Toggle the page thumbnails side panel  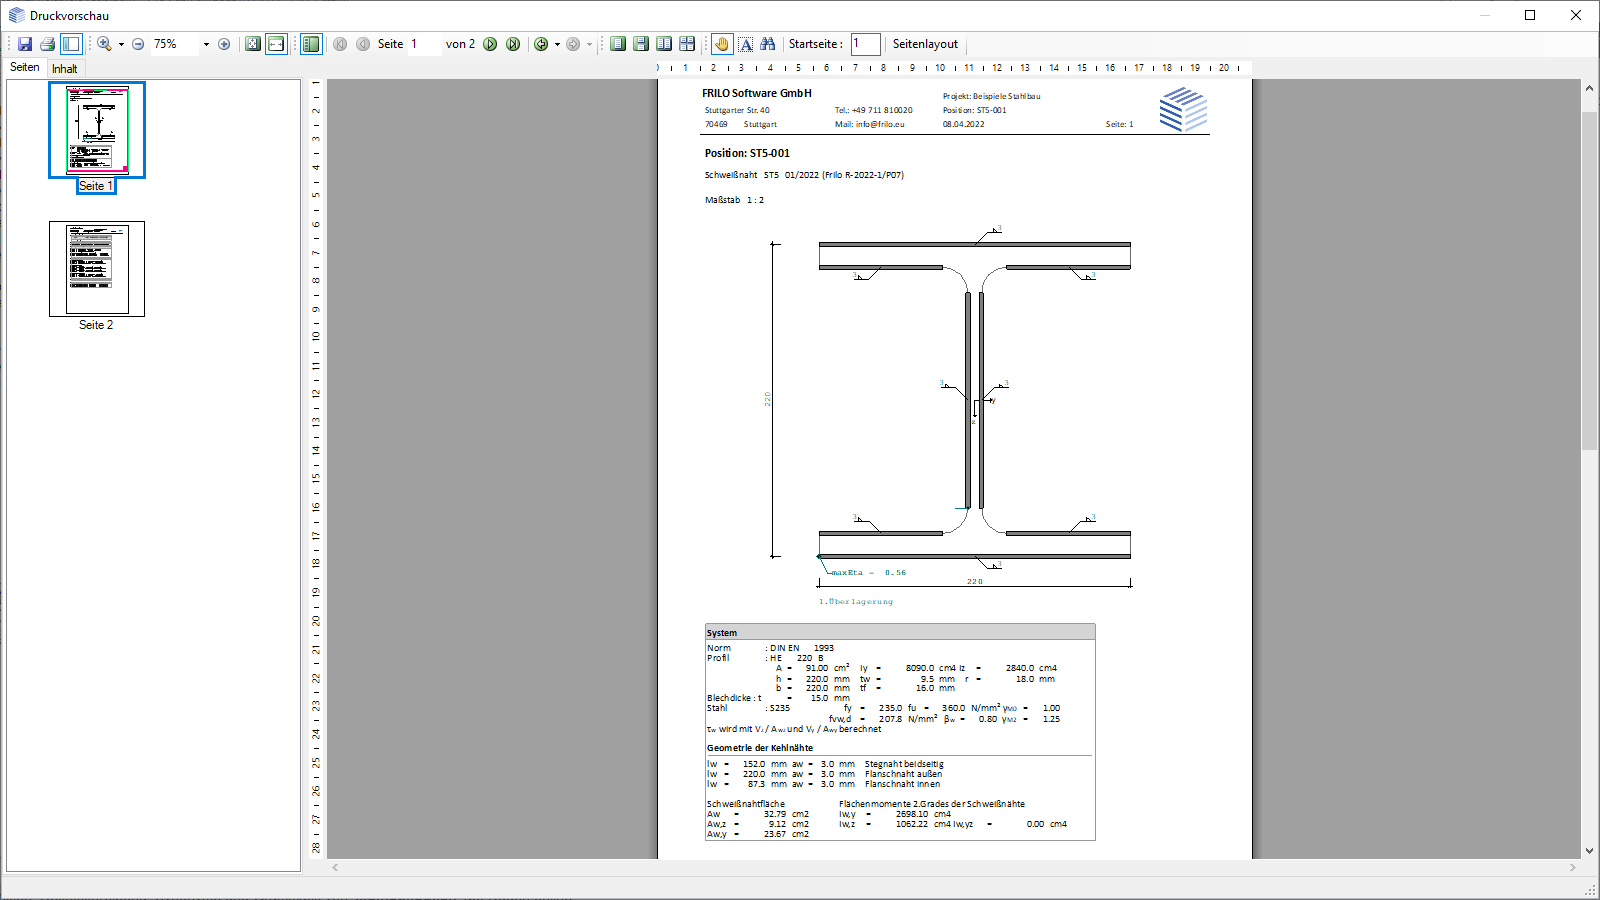coord(71,44)
